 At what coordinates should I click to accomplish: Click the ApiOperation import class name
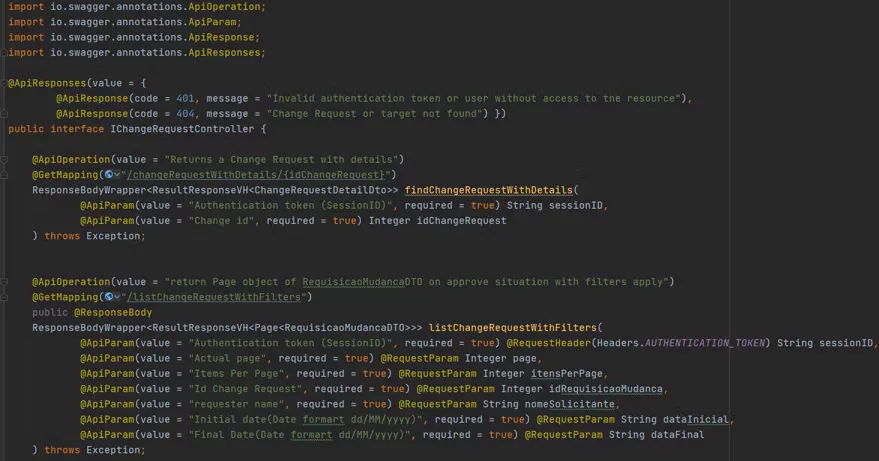pos(224,7)
